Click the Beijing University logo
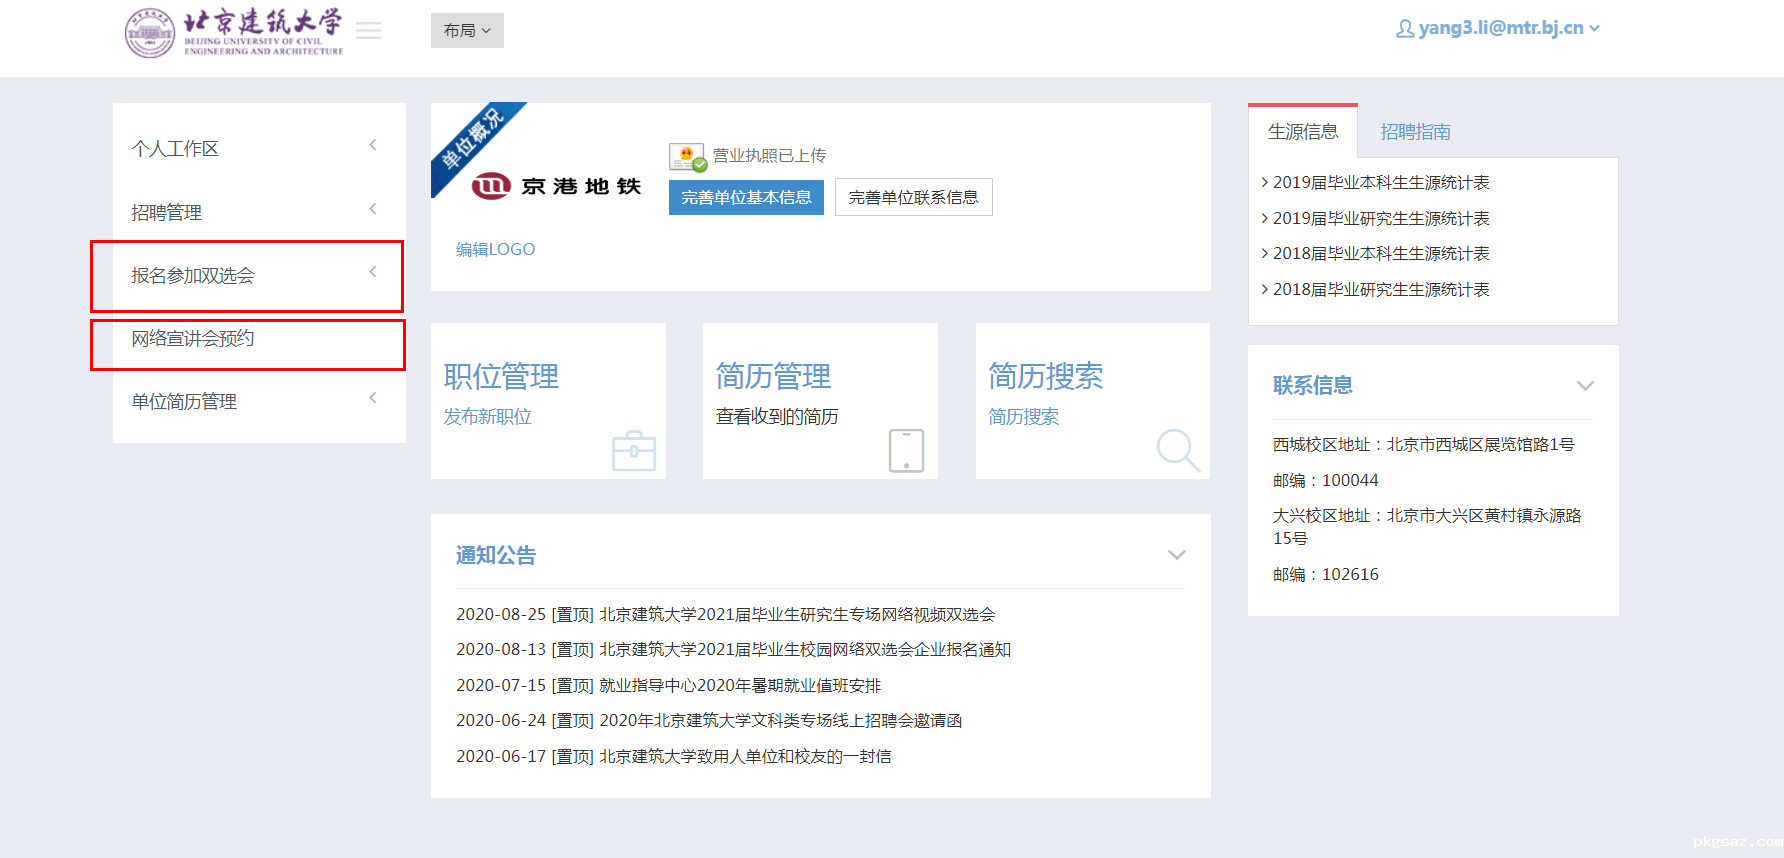 (x=234, y=33)
